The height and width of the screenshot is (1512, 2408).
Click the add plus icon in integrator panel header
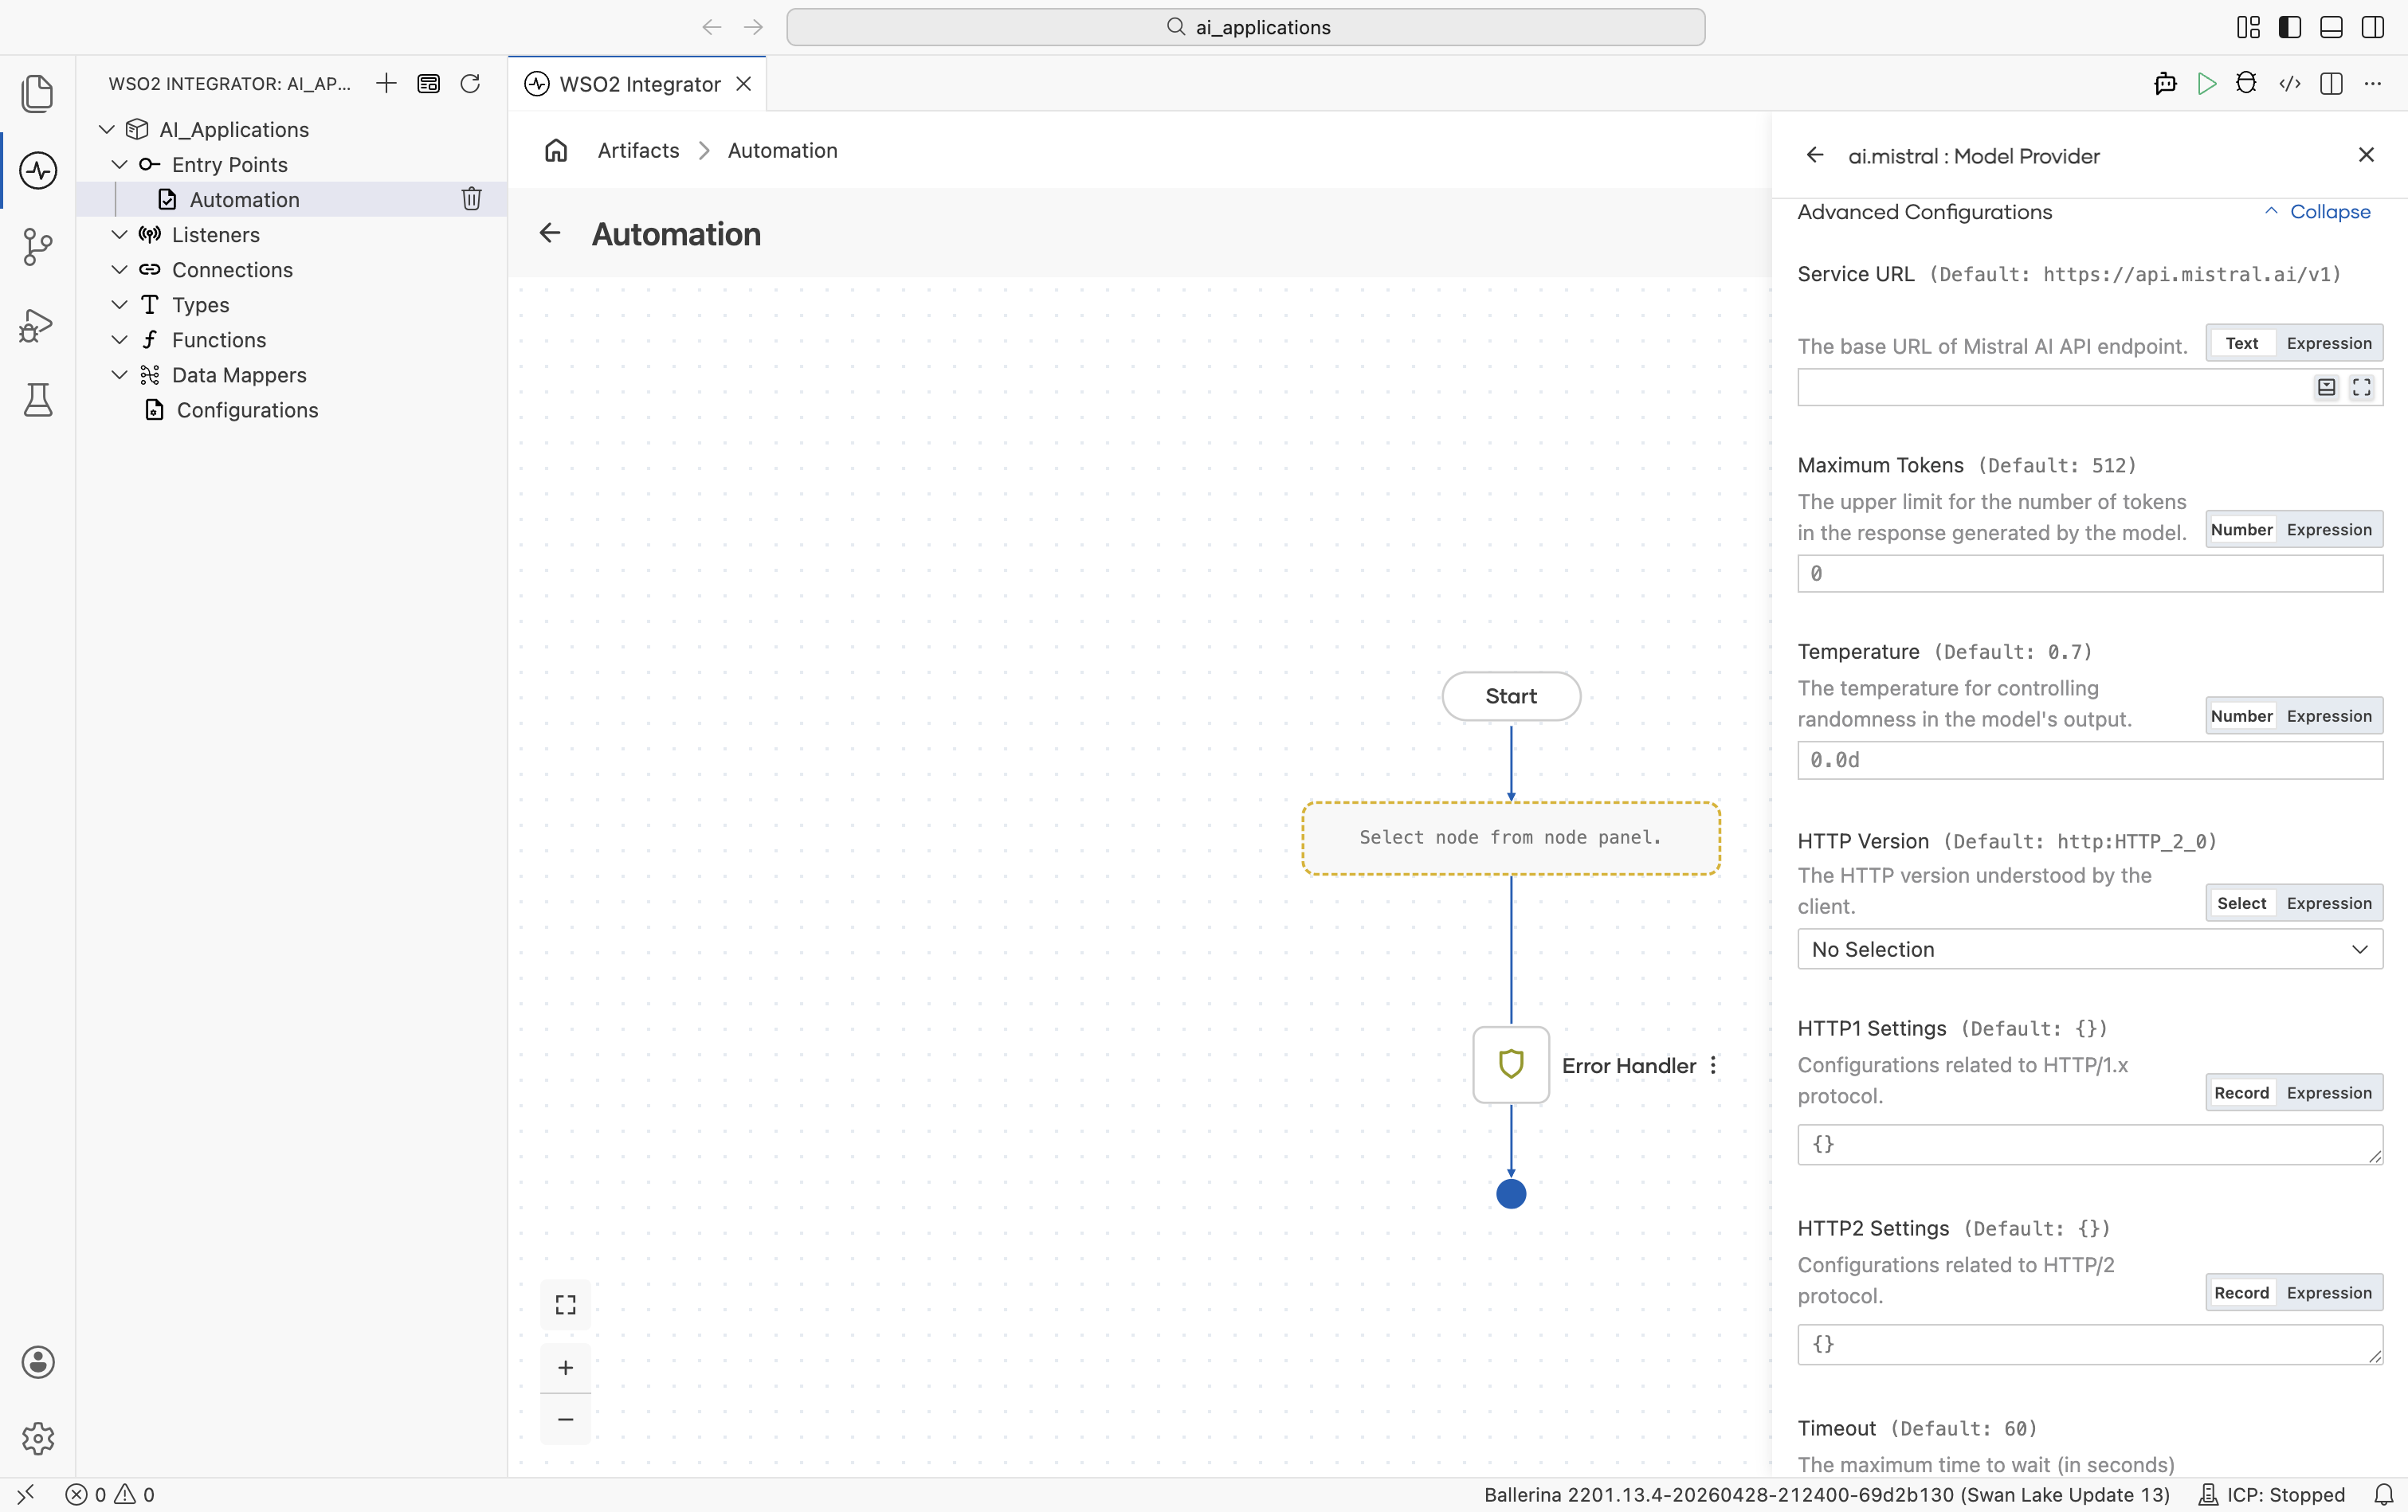pyautogui.click(x=386, y=83)
